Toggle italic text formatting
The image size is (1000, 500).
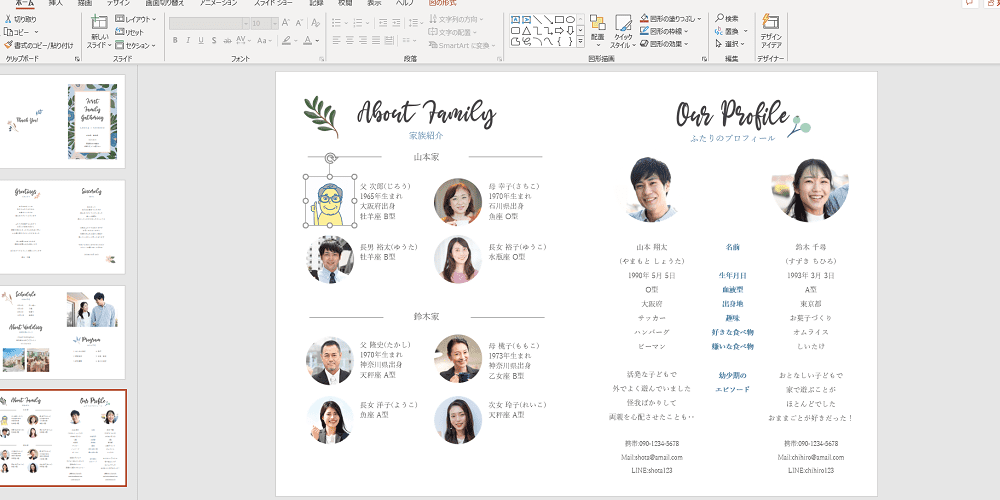point(188,41)
